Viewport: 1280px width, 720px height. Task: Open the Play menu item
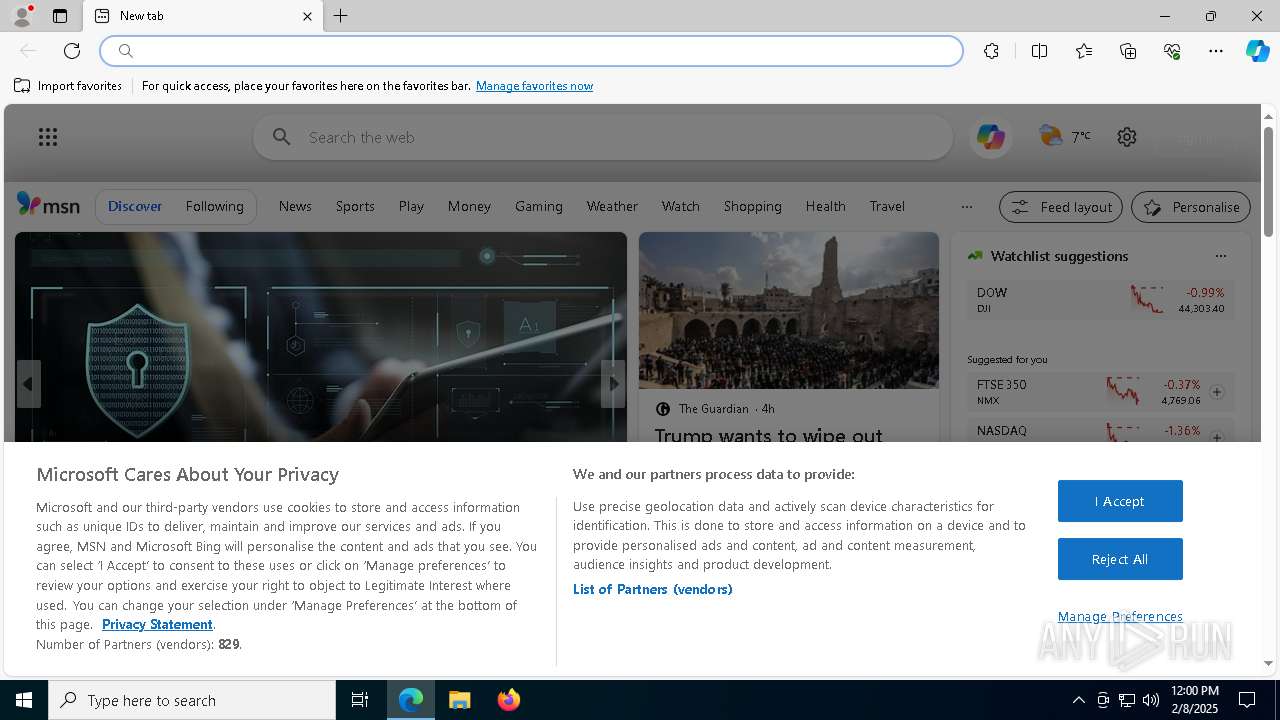coord(411,206)
